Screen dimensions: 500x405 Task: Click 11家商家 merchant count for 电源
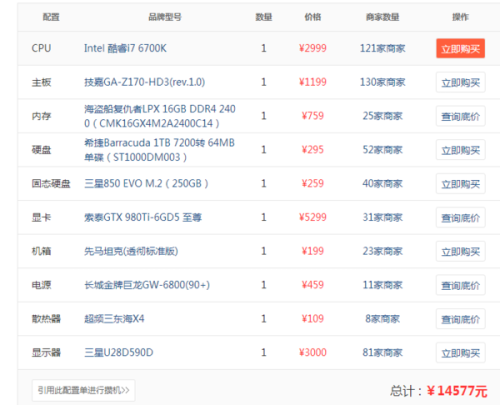click(x=383, y=285)
